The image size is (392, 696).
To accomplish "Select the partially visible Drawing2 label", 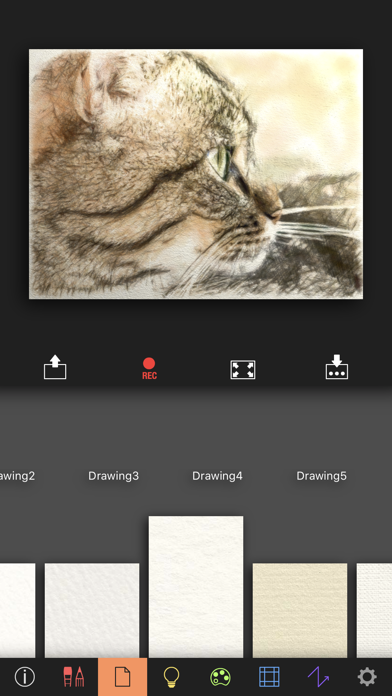I will [x=17, y=476].
